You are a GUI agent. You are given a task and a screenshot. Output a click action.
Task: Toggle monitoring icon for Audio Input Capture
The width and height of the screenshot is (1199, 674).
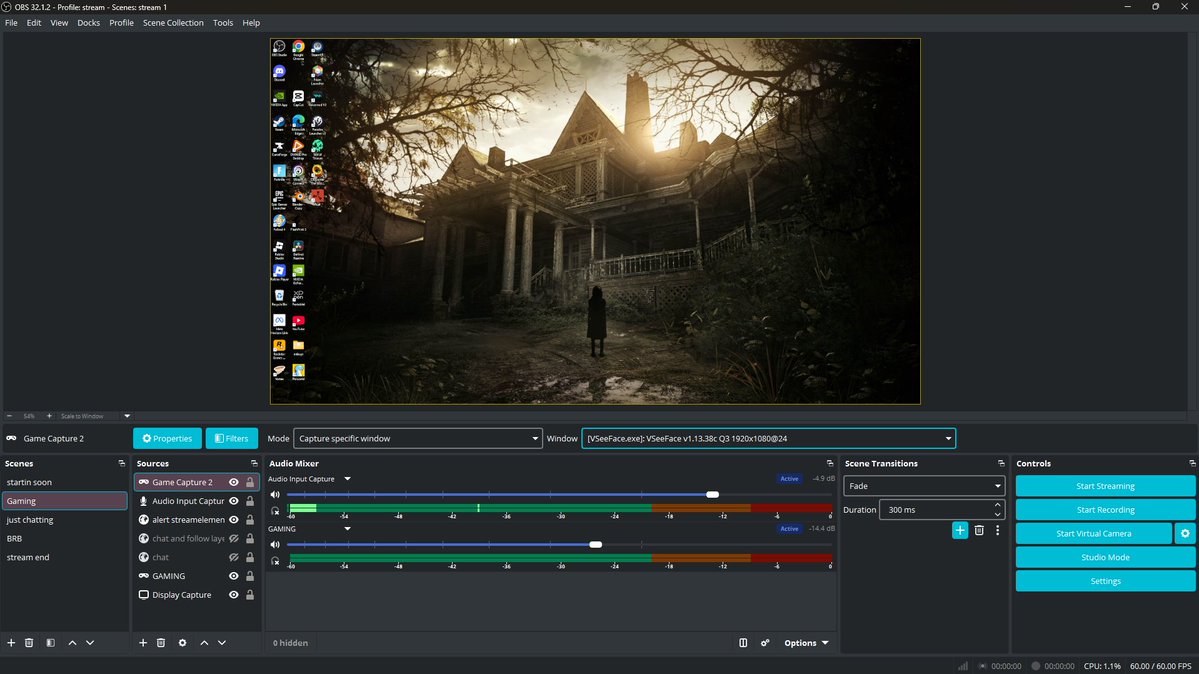click(x=275, y=511)
